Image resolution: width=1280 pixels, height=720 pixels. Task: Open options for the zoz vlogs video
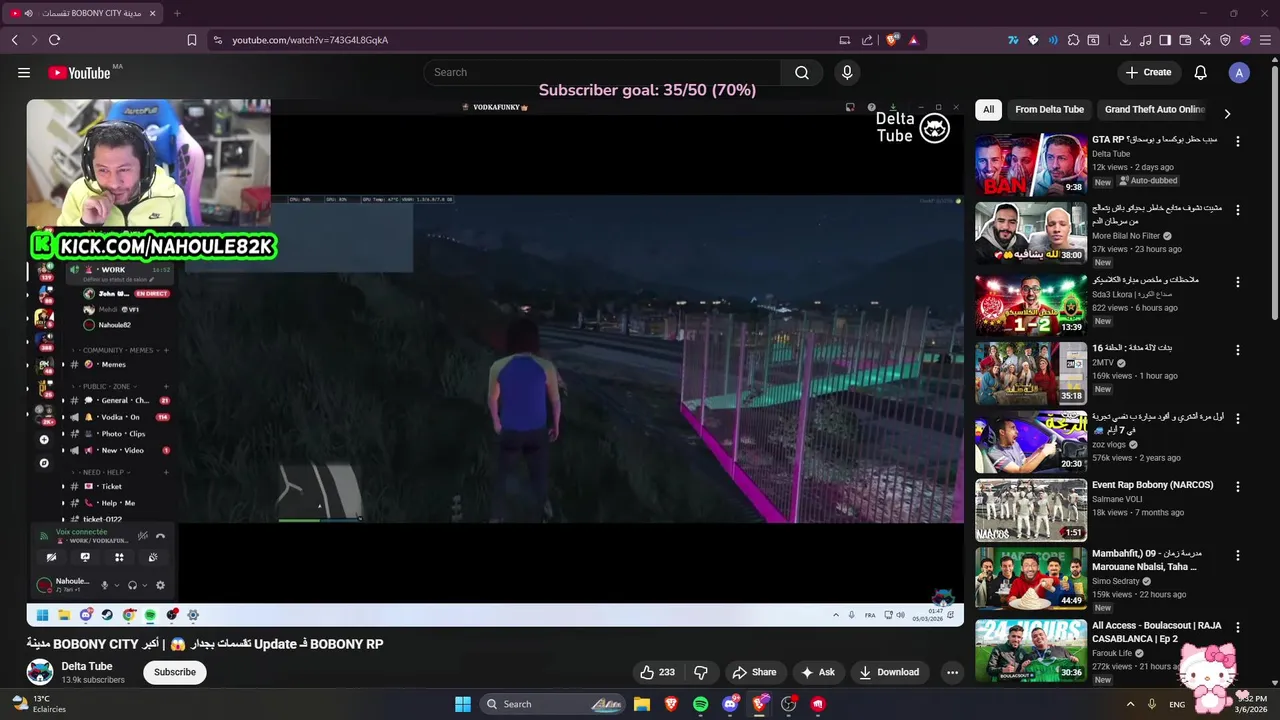pos(1238,418)
